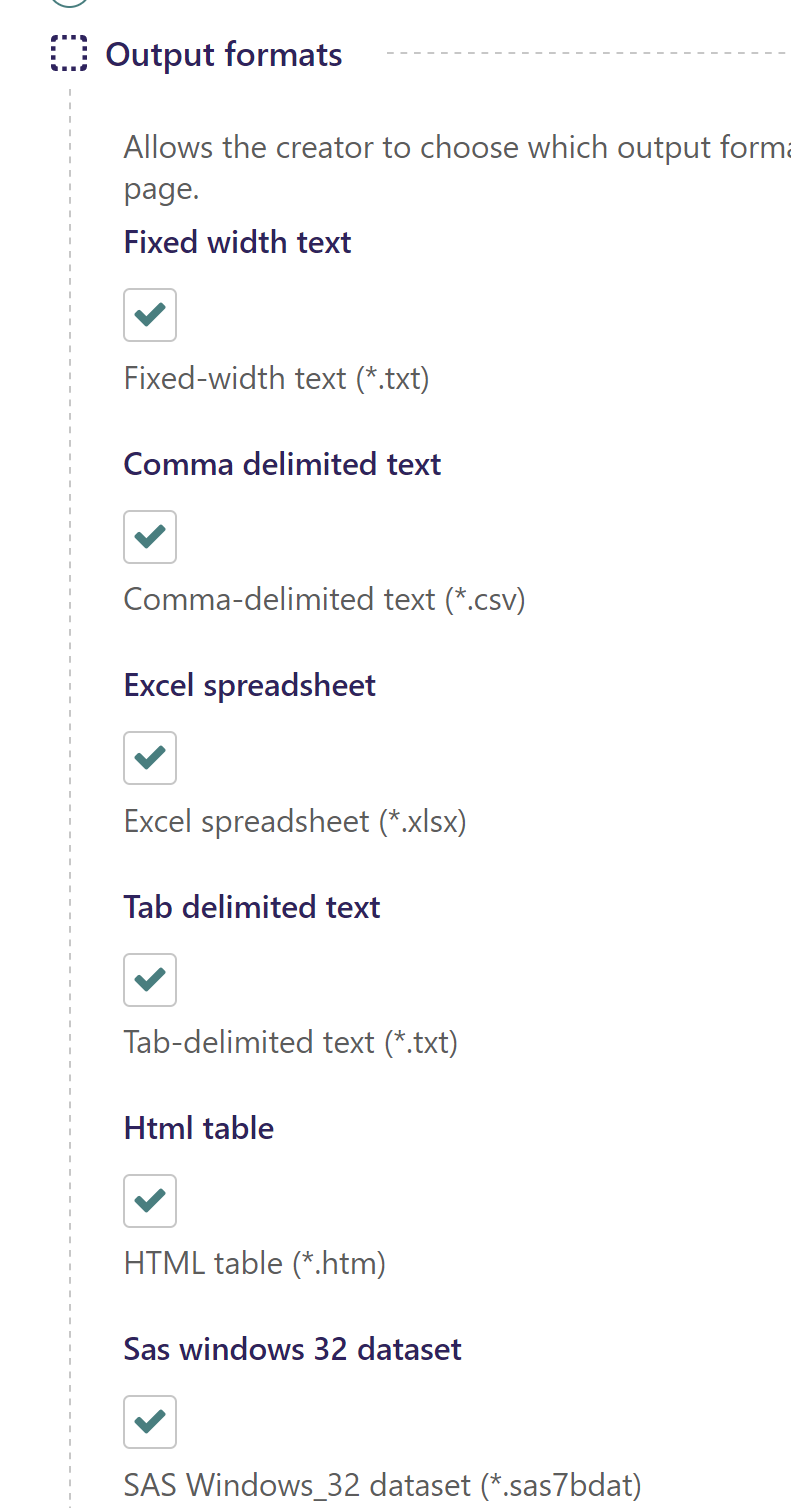Select the Html table field label

[x=198, y=1128]
